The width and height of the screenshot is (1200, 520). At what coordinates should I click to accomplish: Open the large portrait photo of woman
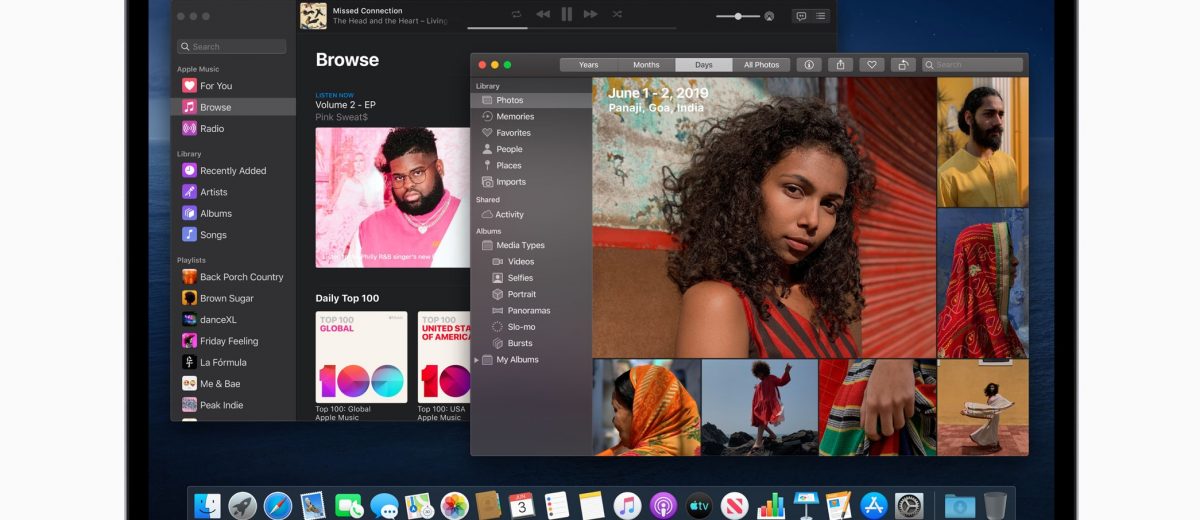point(764,218)
